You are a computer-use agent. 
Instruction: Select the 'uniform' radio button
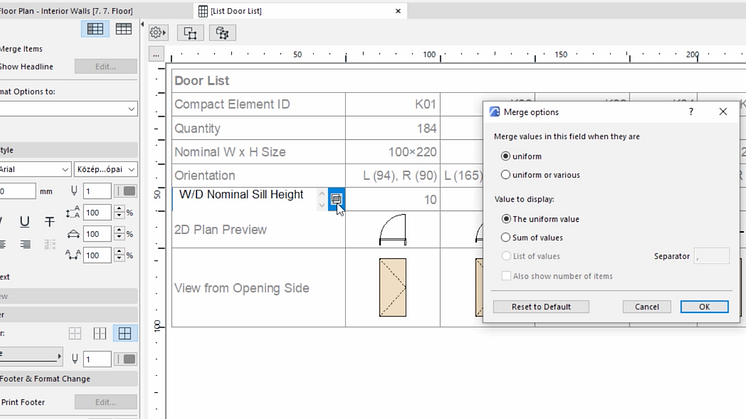[506, 156]
